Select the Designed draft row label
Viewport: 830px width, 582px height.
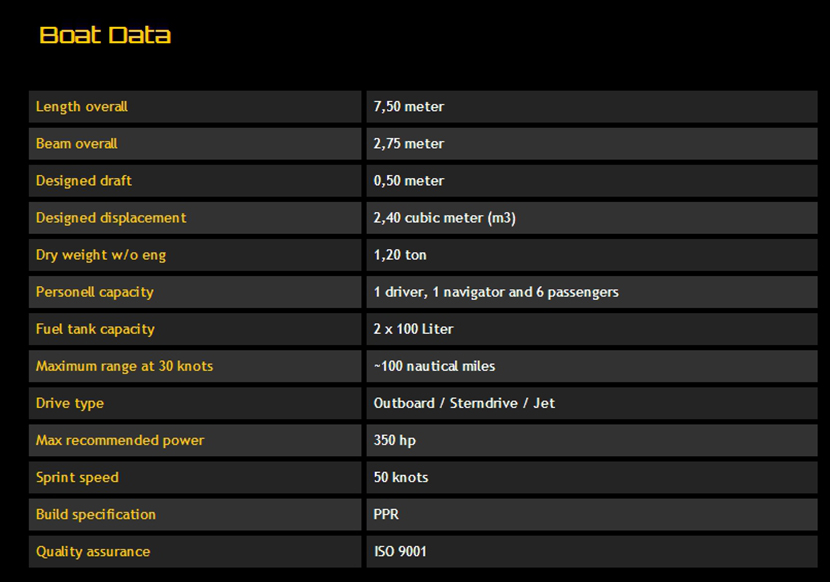pyautogui.click(x=84, y=181)
